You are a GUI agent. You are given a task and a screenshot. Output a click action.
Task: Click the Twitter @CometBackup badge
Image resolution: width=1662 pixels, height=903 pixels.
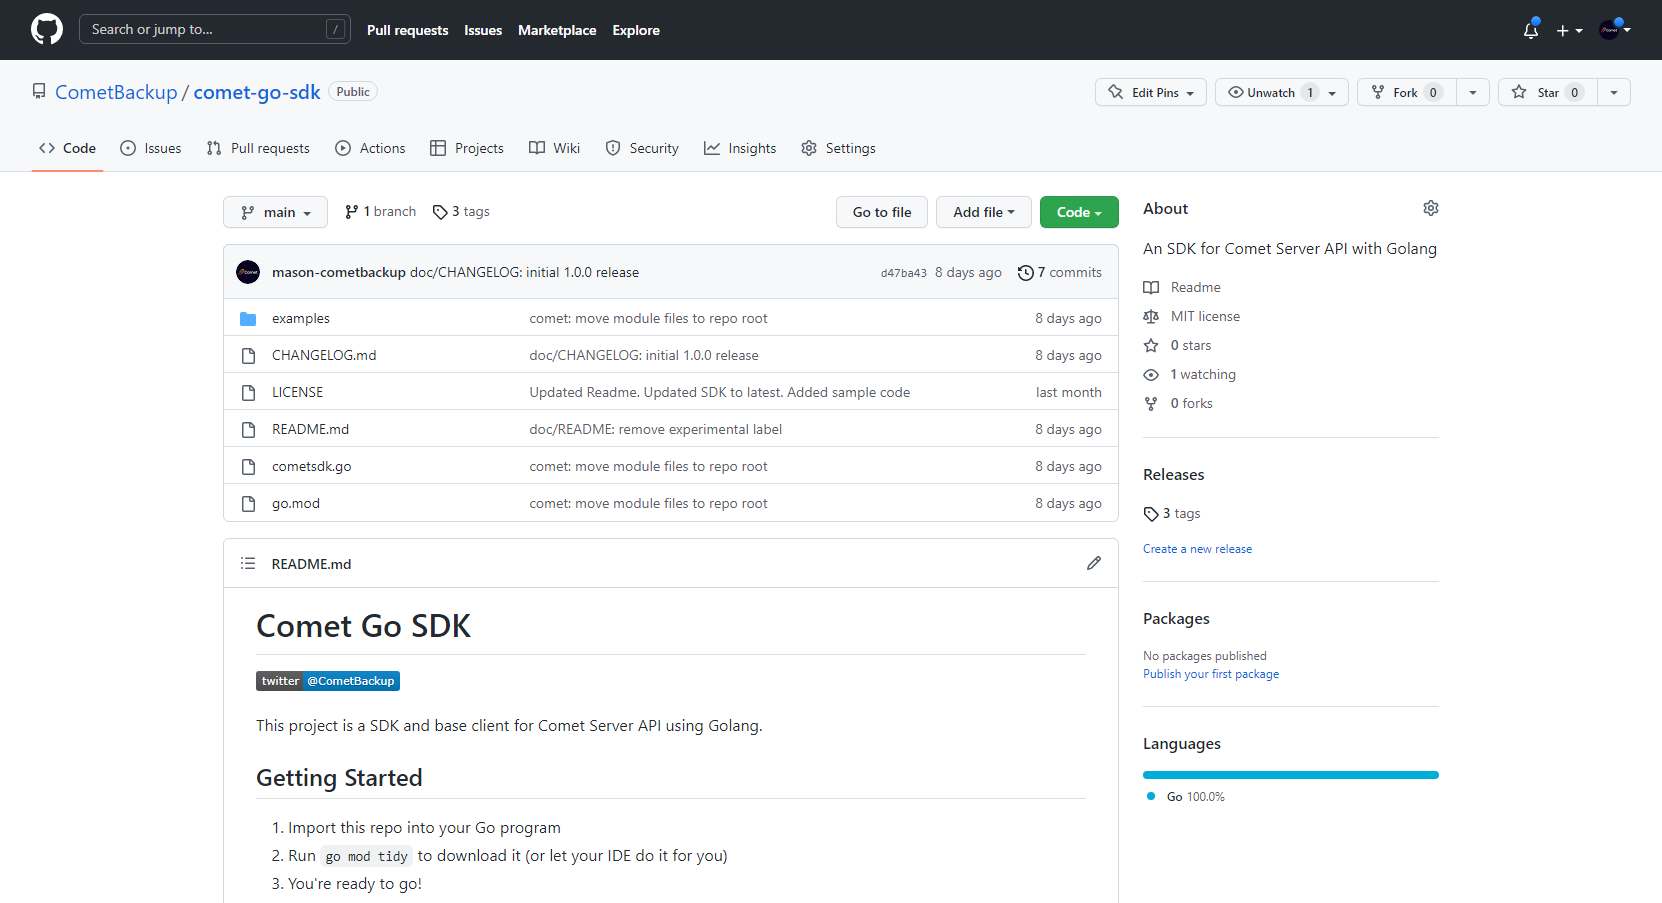[328, 681]
